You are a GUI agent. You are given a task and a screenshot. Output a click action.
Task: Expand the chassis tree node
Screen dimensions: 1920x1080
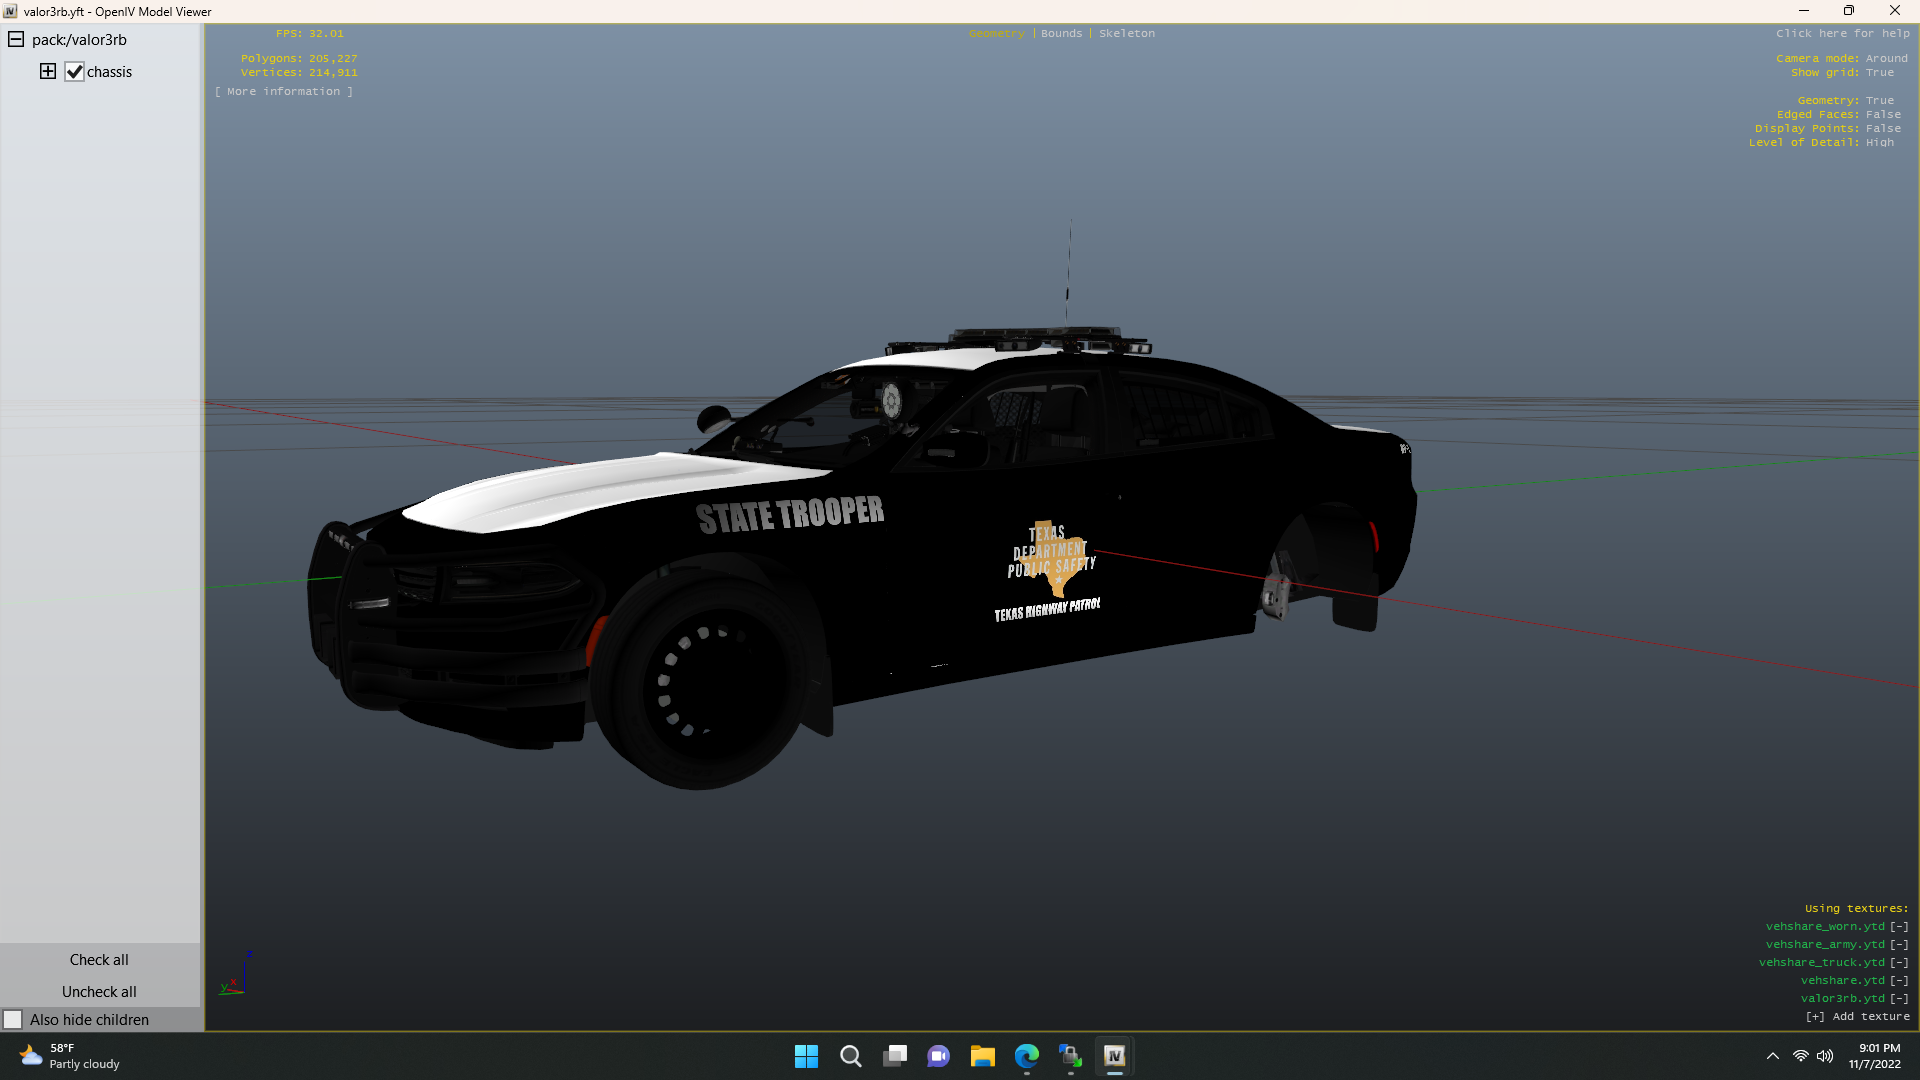click(x=48, y=71)
